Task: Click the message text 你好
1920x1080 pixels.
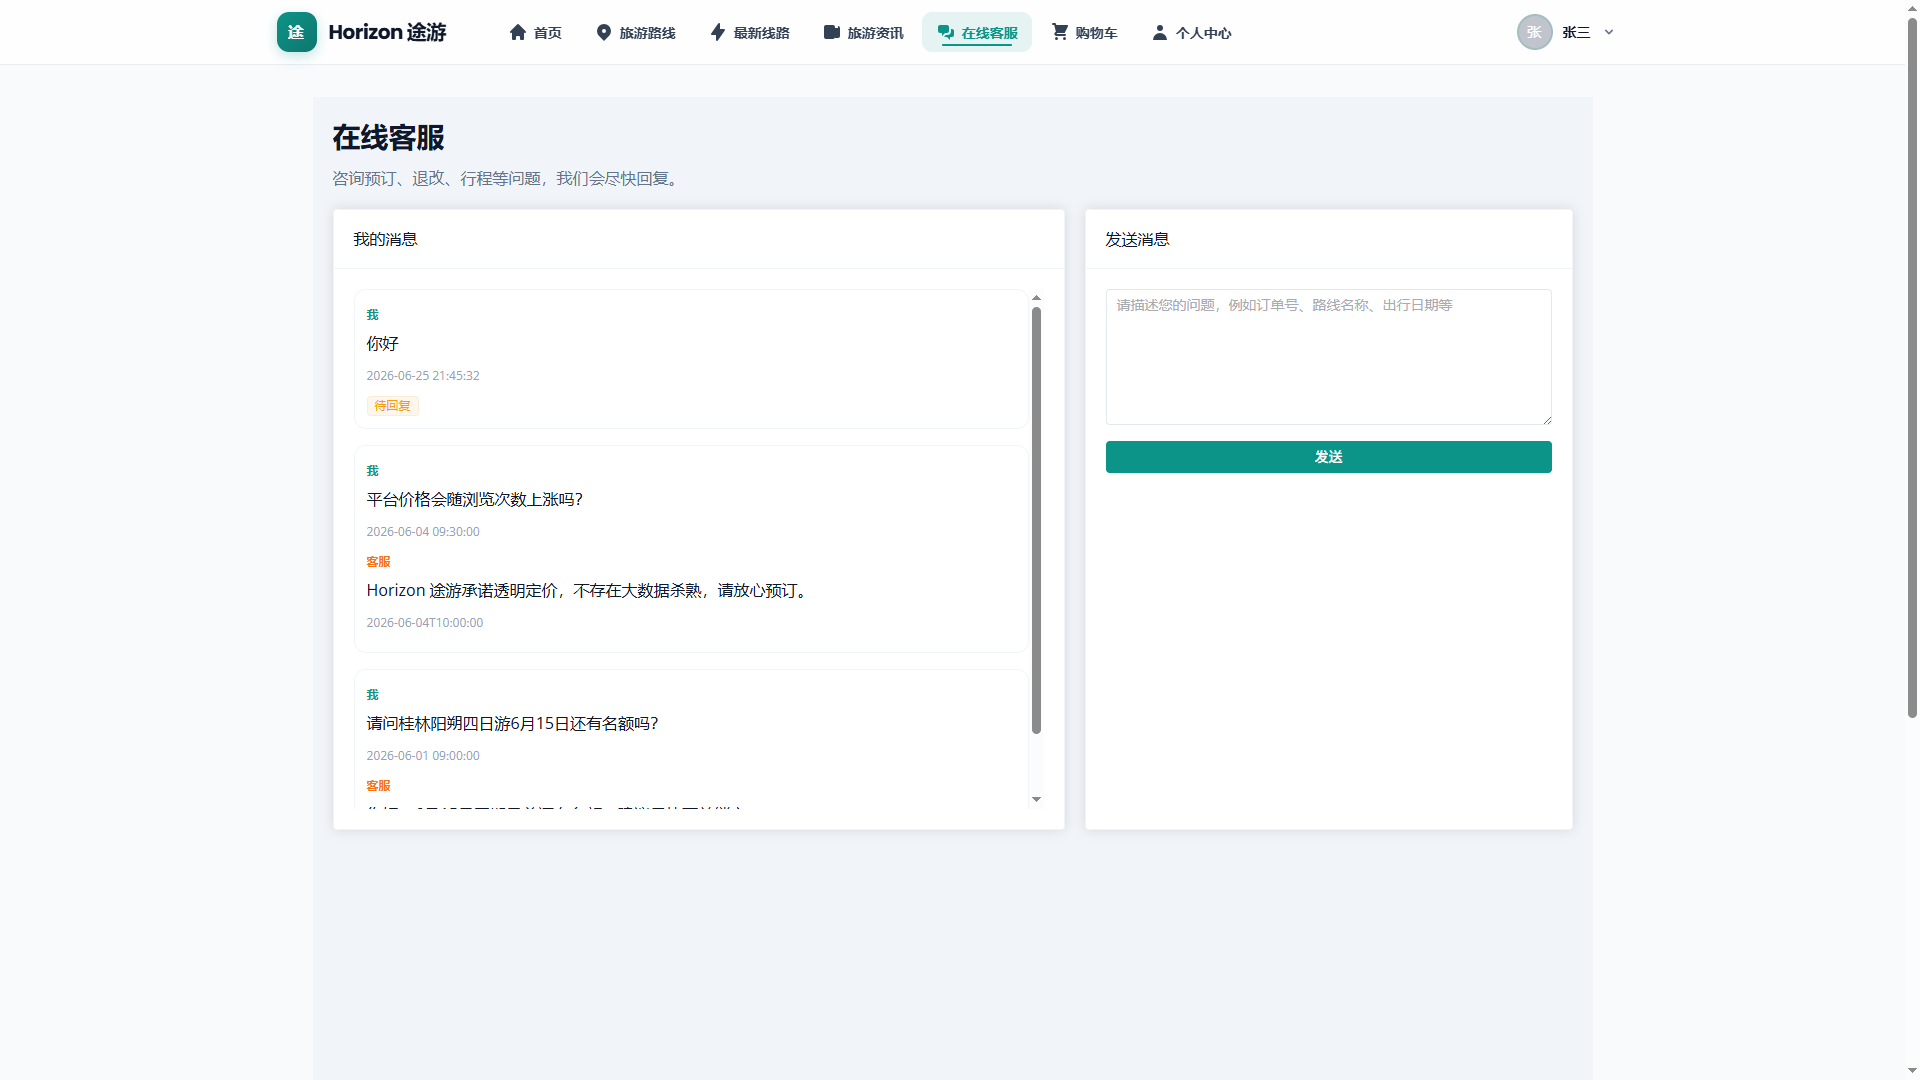Action: (x=382, y=344)
